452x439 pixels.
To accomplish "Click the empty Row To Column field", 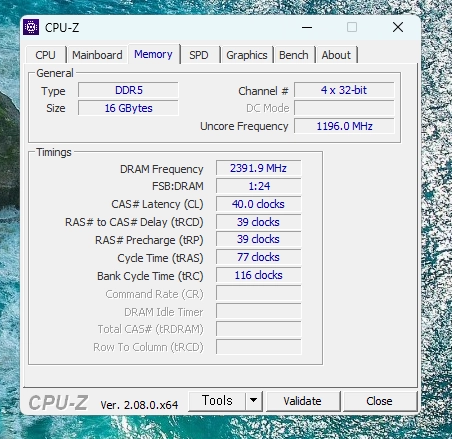I will 258,347.
